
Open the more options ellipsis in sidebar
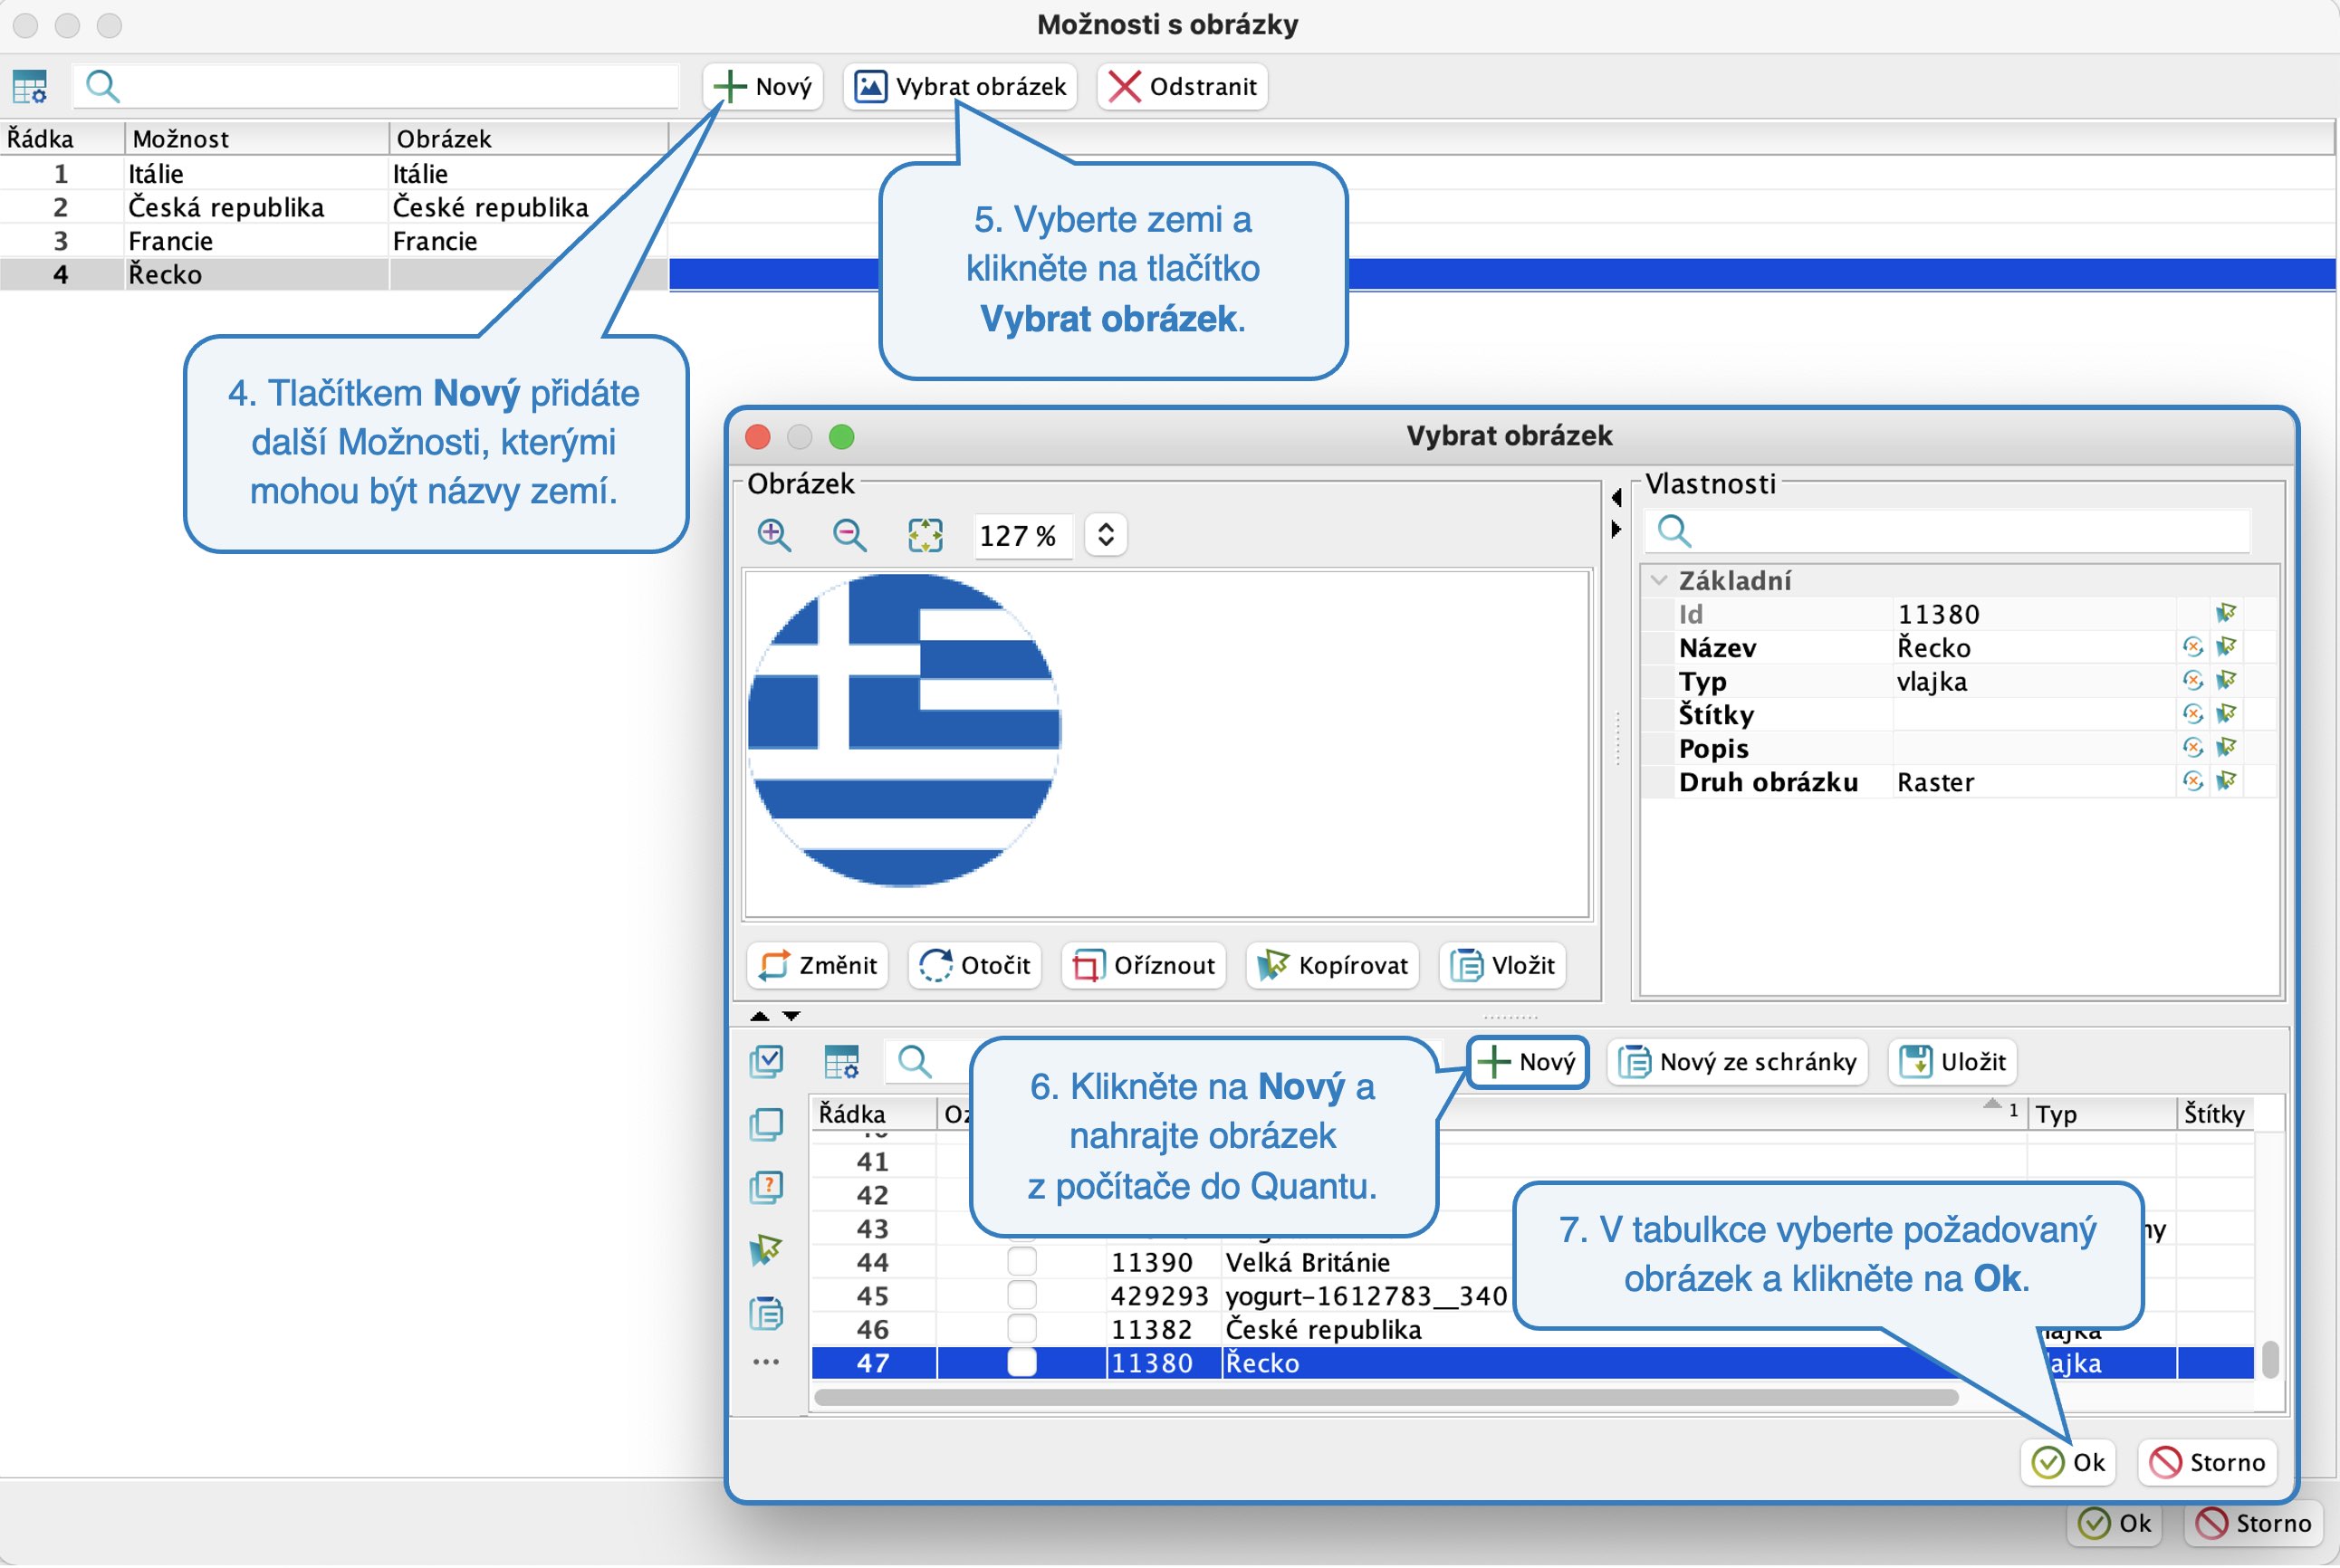[x=766, y=1362]
